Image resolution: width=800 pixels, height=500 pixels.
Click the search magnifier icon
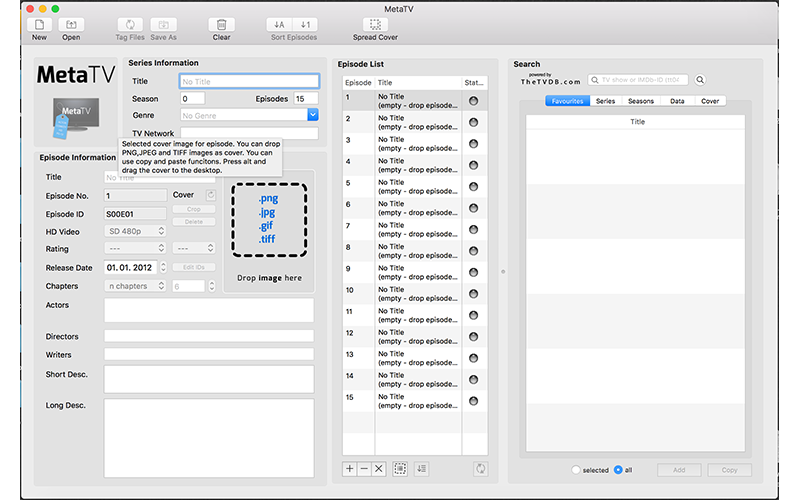[700, 80]
